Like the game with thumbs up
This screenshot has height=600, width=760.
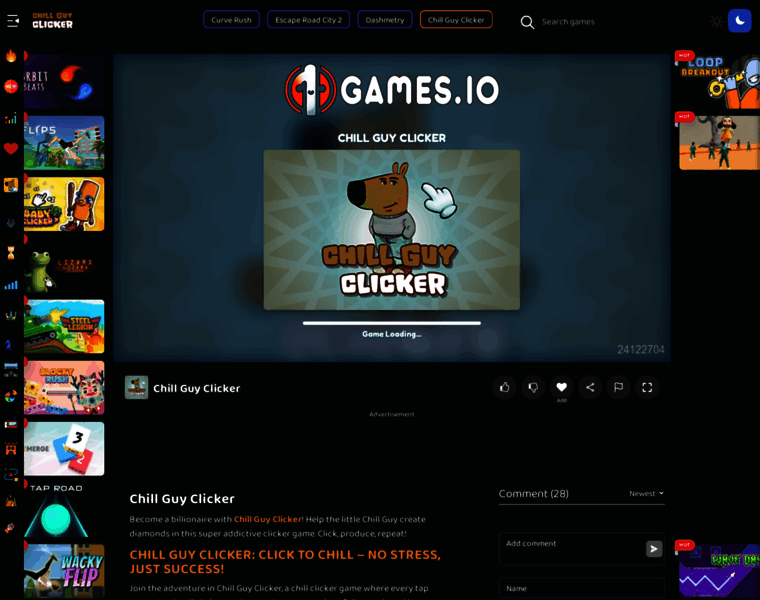[x=505, y=387]
